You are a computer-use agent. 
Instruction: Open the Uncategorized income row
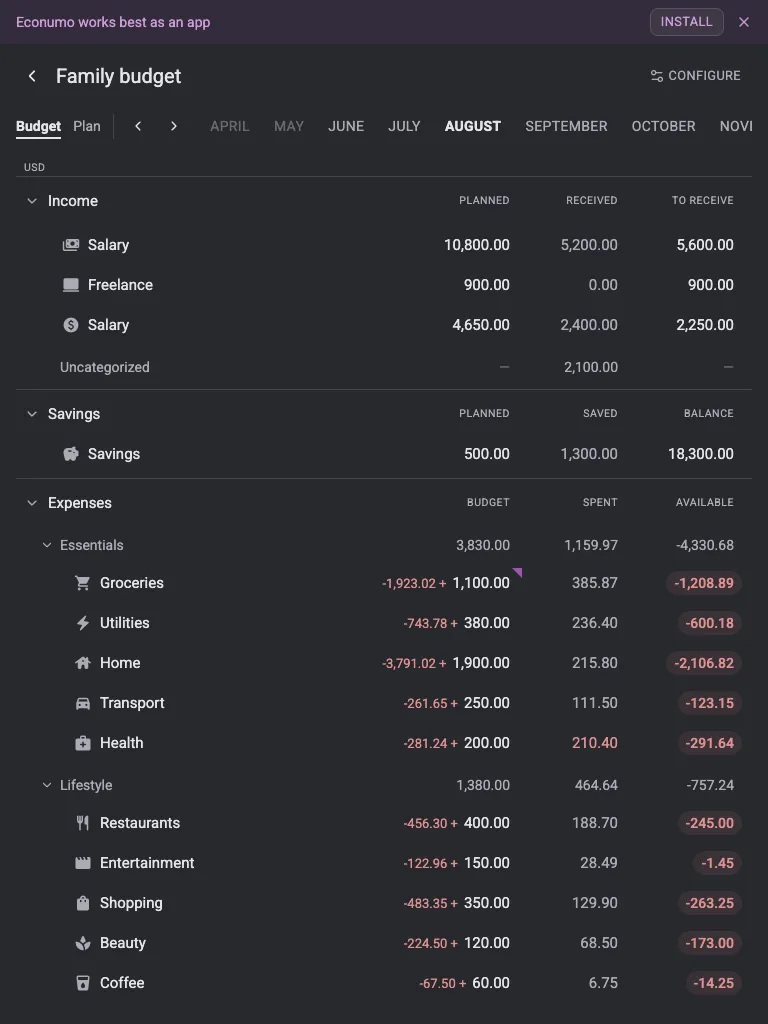[383, 367]
